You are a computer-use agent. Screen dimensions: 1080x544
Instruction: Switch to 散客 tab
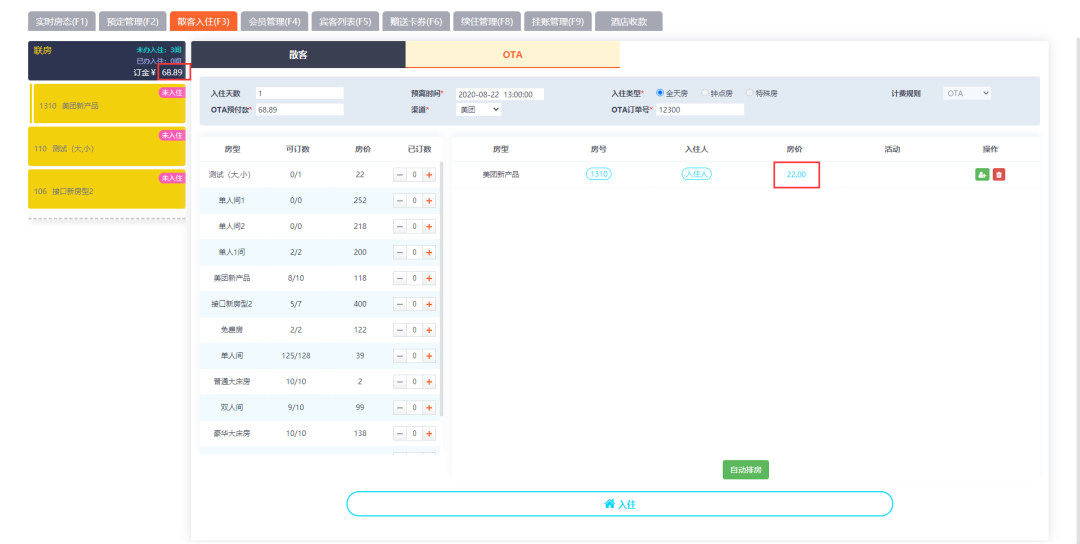(x=298, y=54)
